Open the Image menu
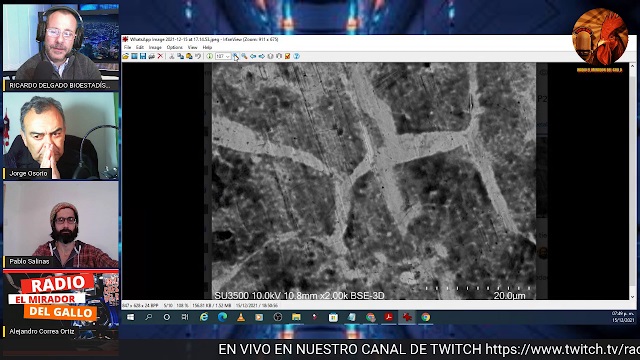 (x=155, y=47)
